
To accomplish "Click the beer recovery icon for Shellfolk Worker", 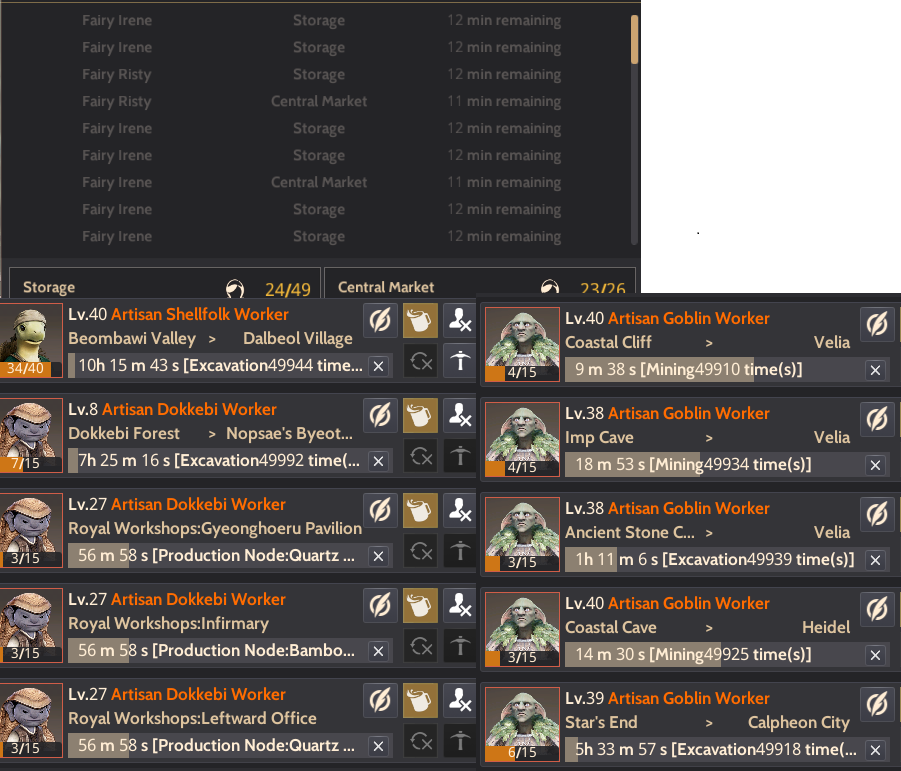I will 420,321.
